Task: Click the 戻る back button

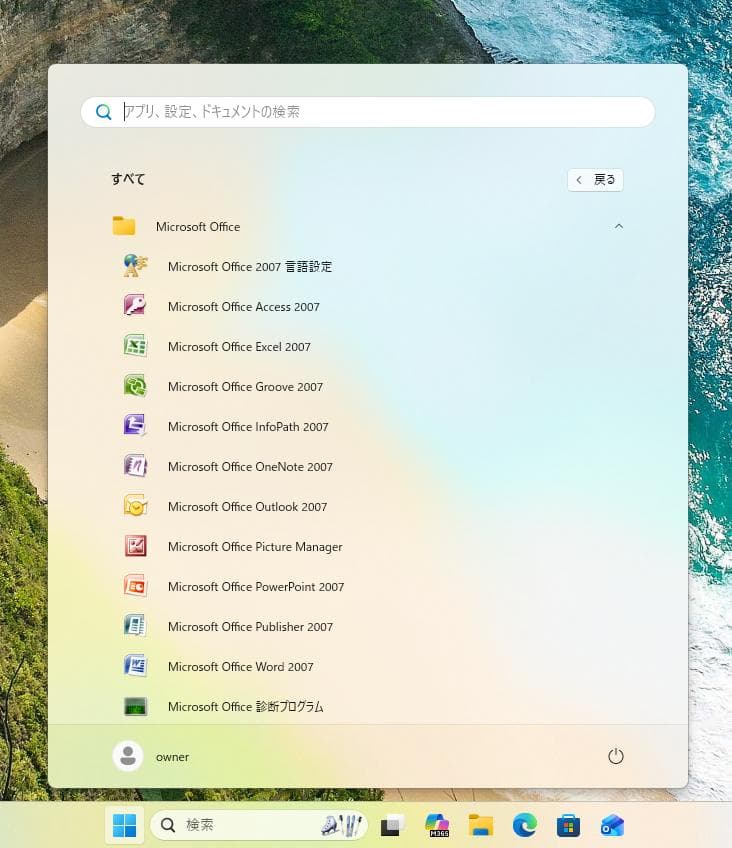Action: (595, 180)
